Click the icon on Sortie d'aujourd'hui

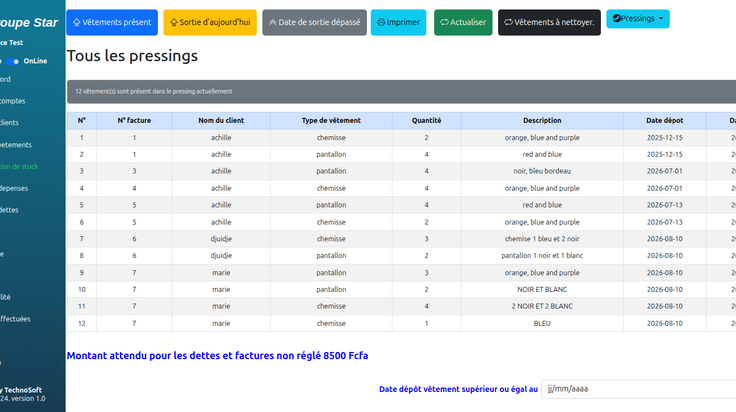pyautogui.click(x=174, y=22)
